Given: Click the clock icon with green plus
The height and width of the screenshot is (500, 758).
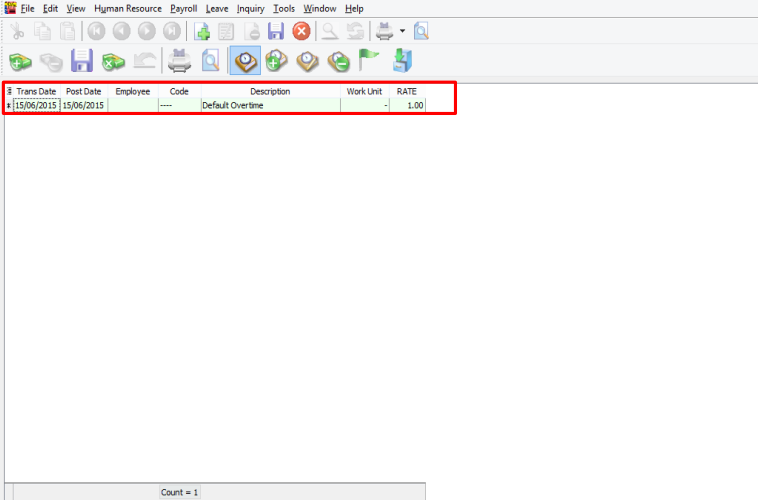Looking at the screenshot, I should click(x=277, y=62).
